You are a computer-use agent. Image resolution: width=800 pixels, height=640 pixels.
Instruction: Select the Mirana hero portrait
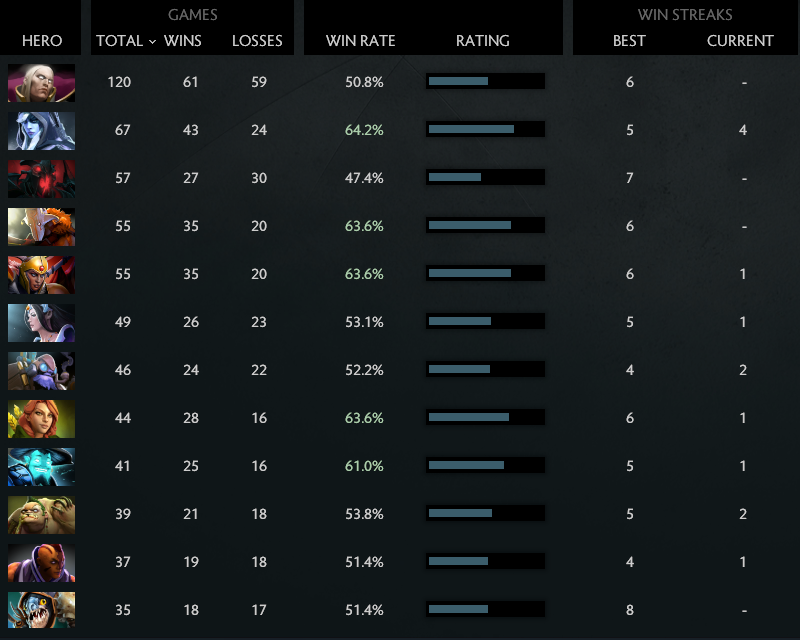[x=36, y=321]
